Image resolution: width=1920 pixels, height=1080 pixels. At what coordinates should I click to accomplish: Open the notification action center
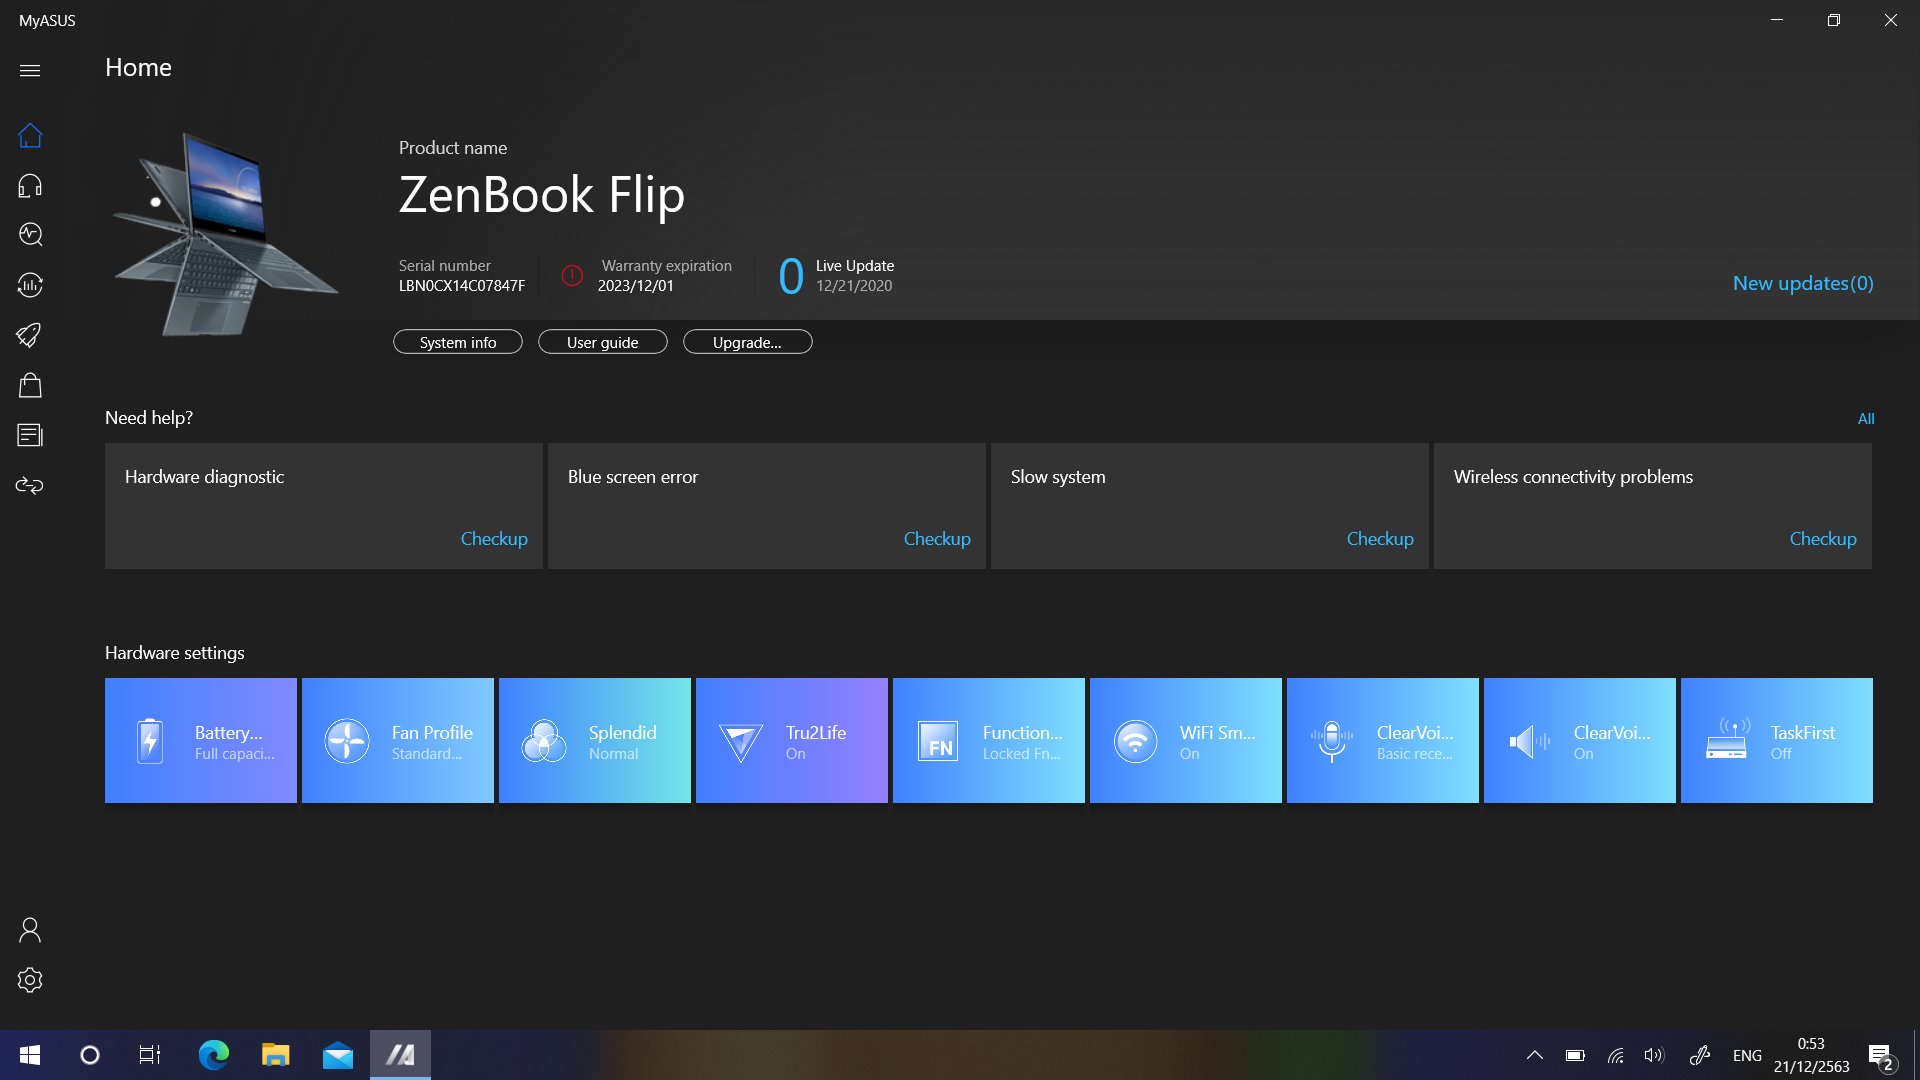pyautogui.click(x=1881, y=1056)
